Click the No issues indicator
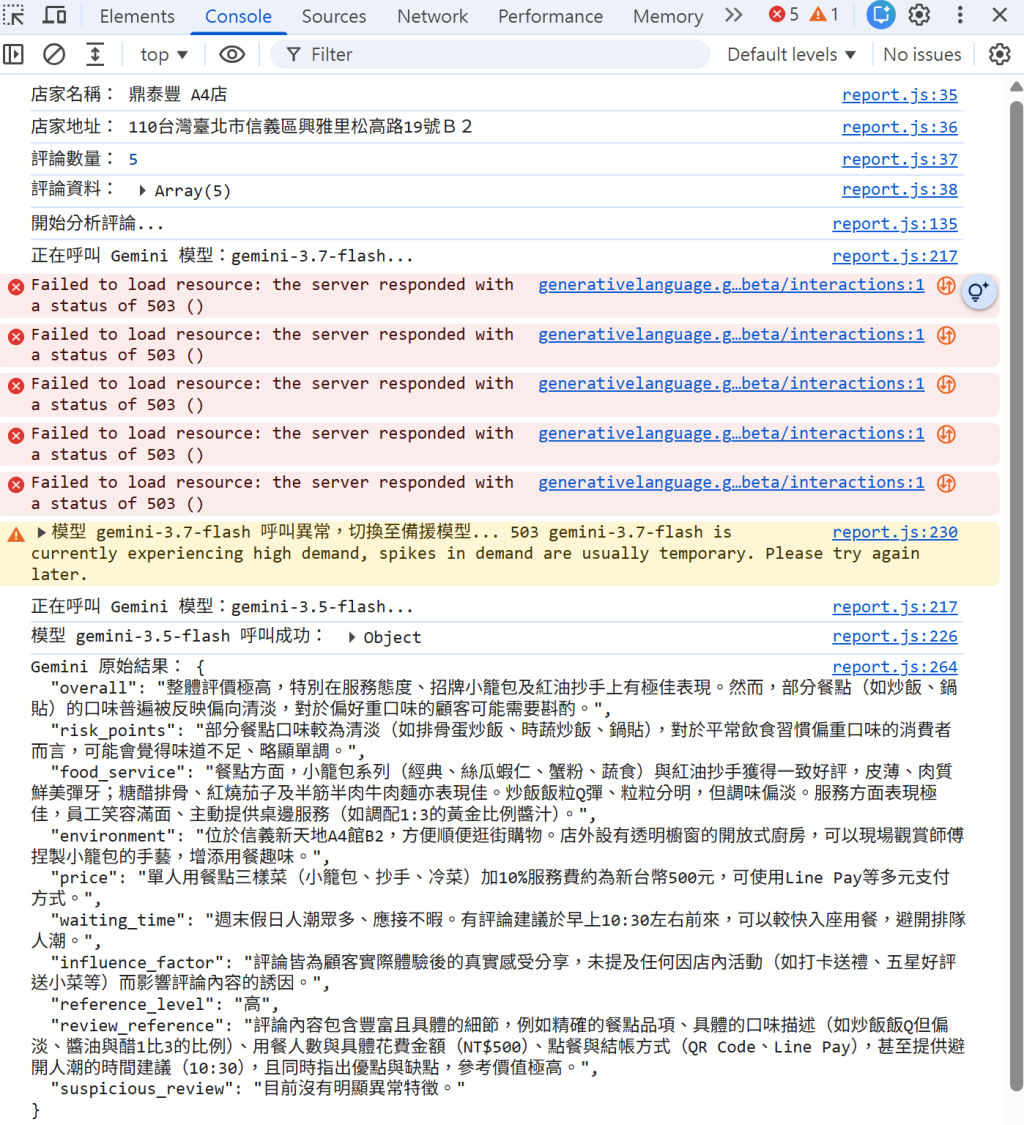The width and height of the screenshot is (1024, 1125). (922, 55)
